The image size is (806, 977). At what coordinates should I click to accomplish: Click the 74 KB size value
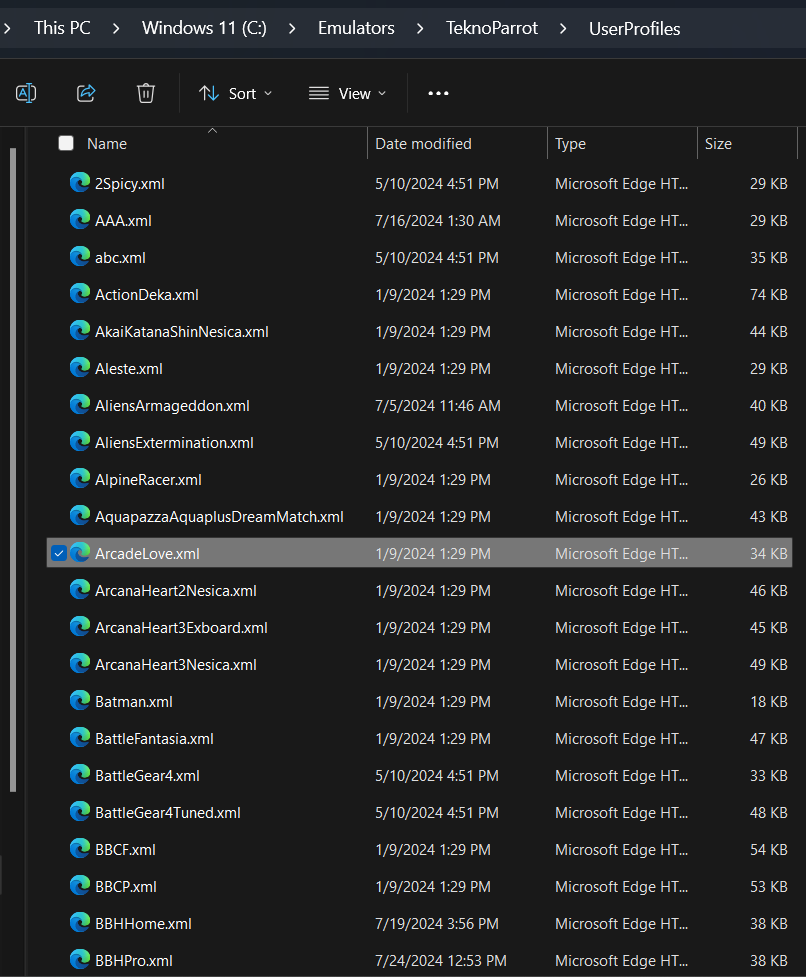pyautogui.click(x=769, y=295)
